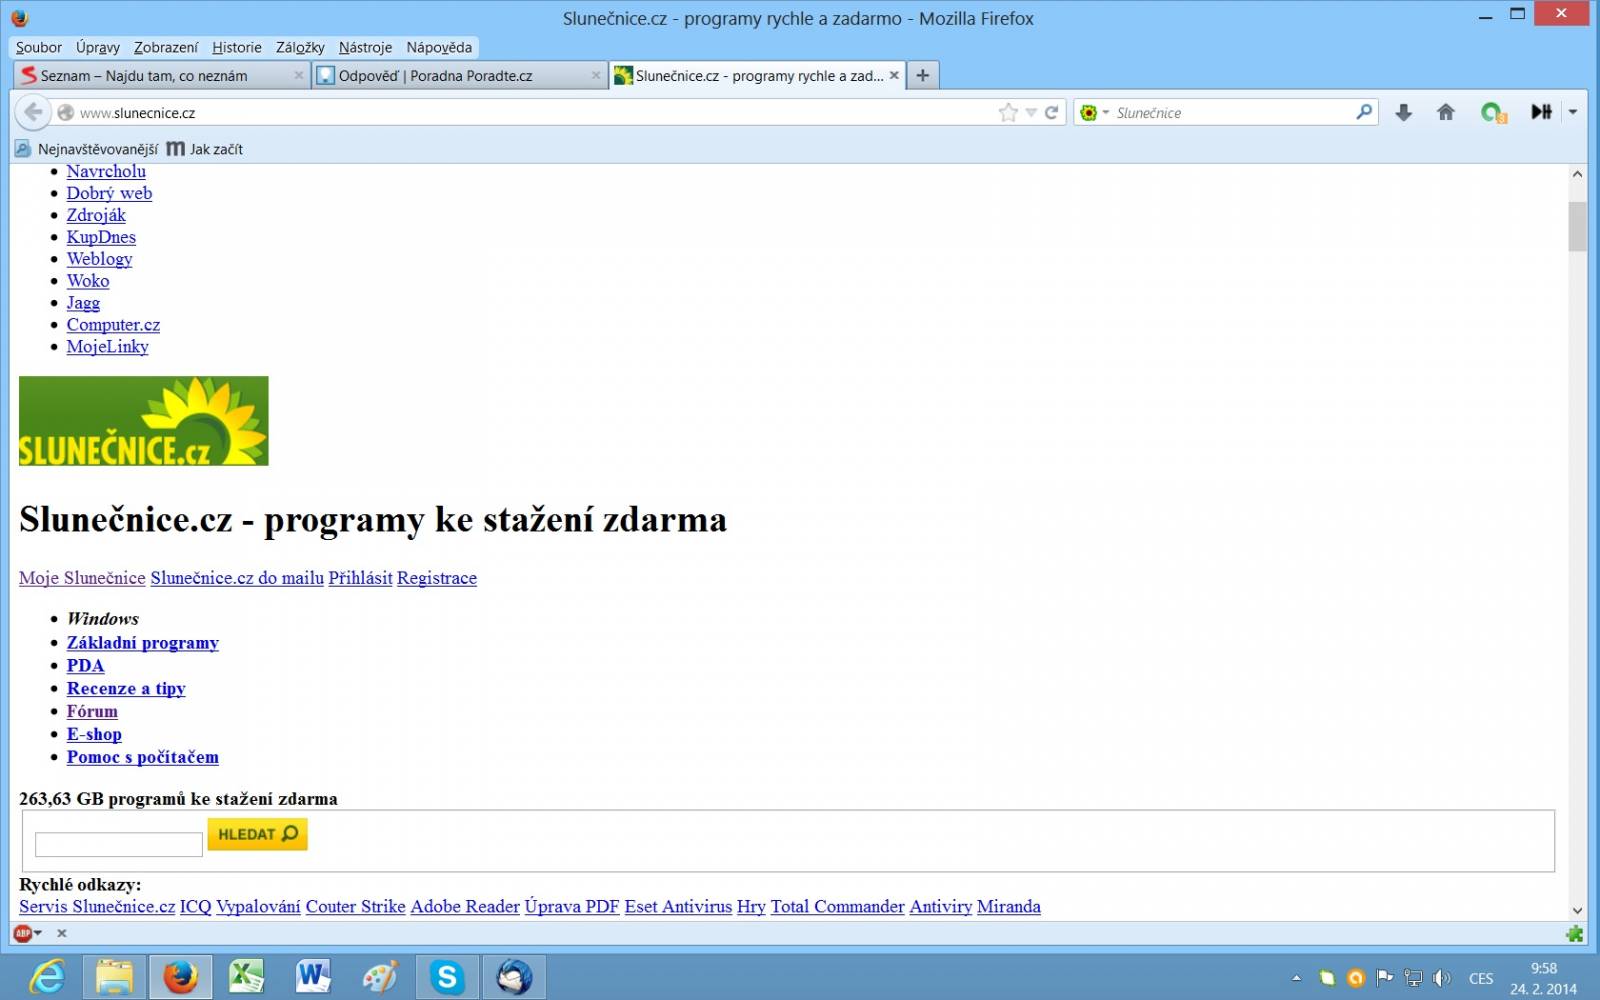This screenshot has height=1000, width=1600.
Task: Open the Nápověda menu
Action: 439,47
